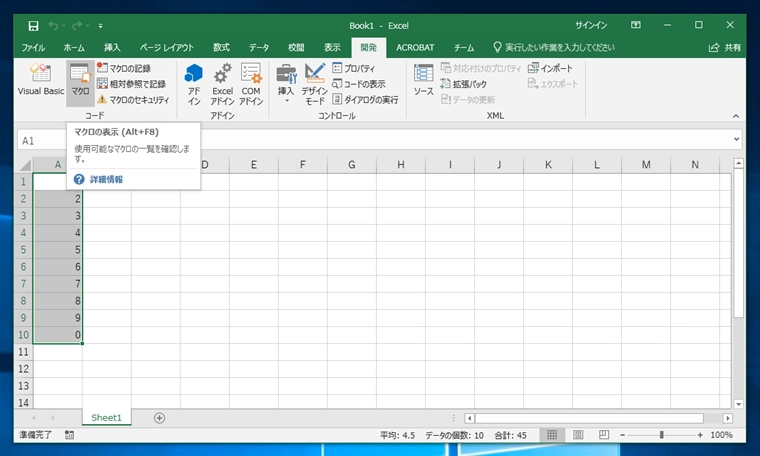Open control プロパティ

point(354,68)
